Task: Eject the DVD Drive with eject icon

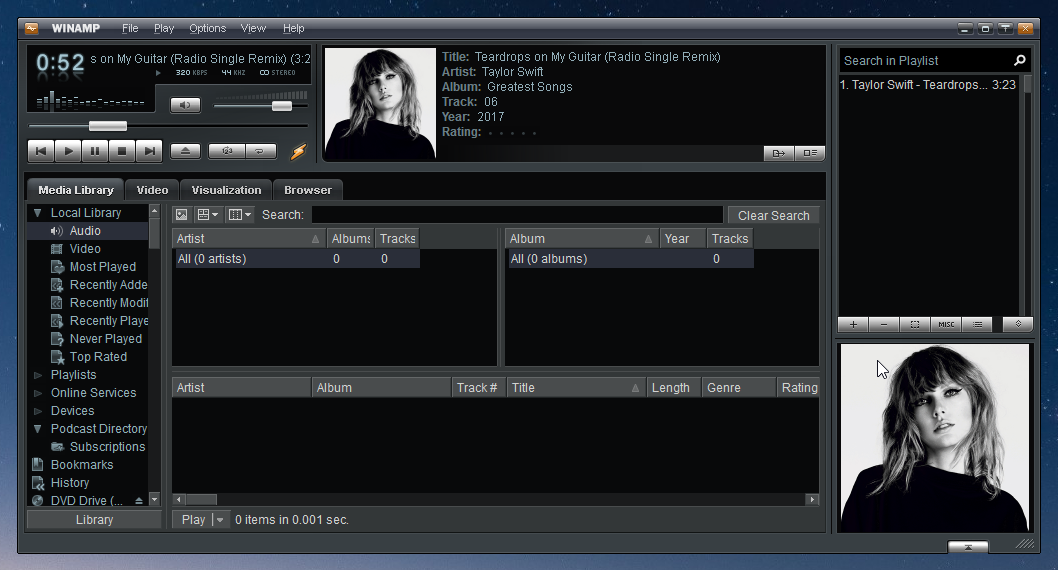Action: (138, 501)
